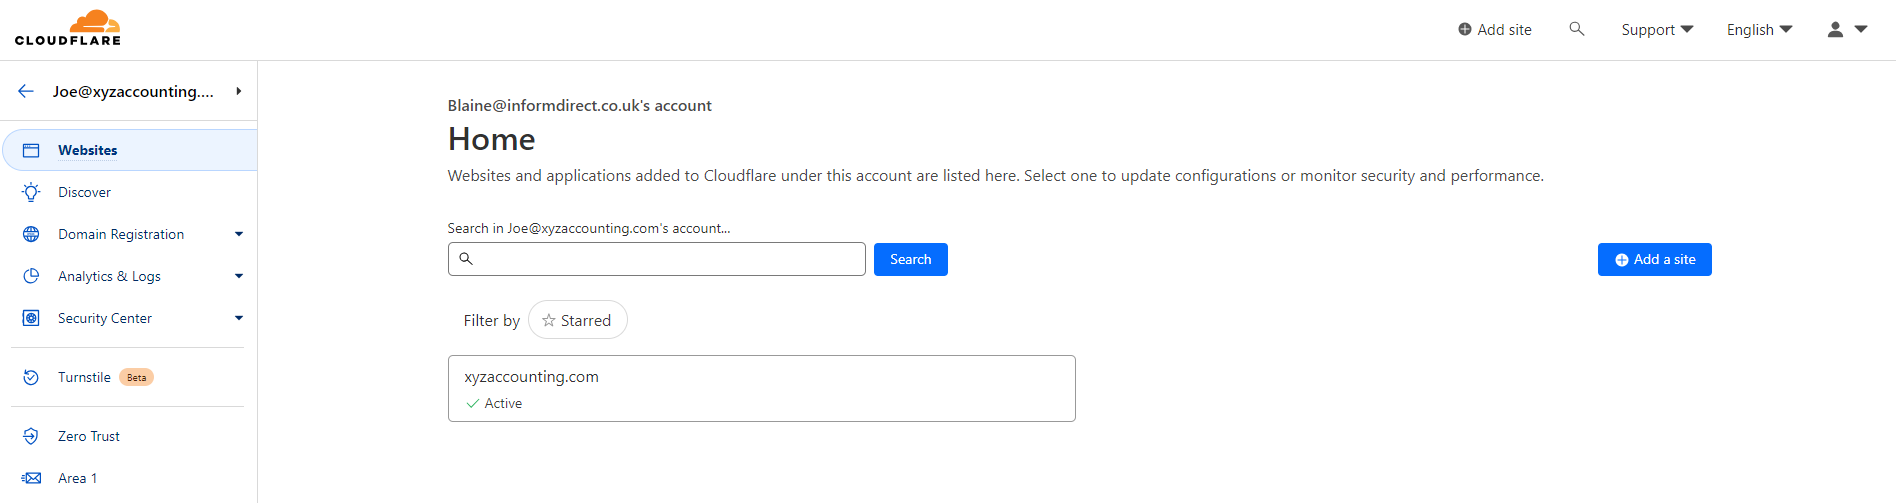Click the Area 1 envelope icon
The width and height of the screenshot is (1896, 503).
pos(31,478)
